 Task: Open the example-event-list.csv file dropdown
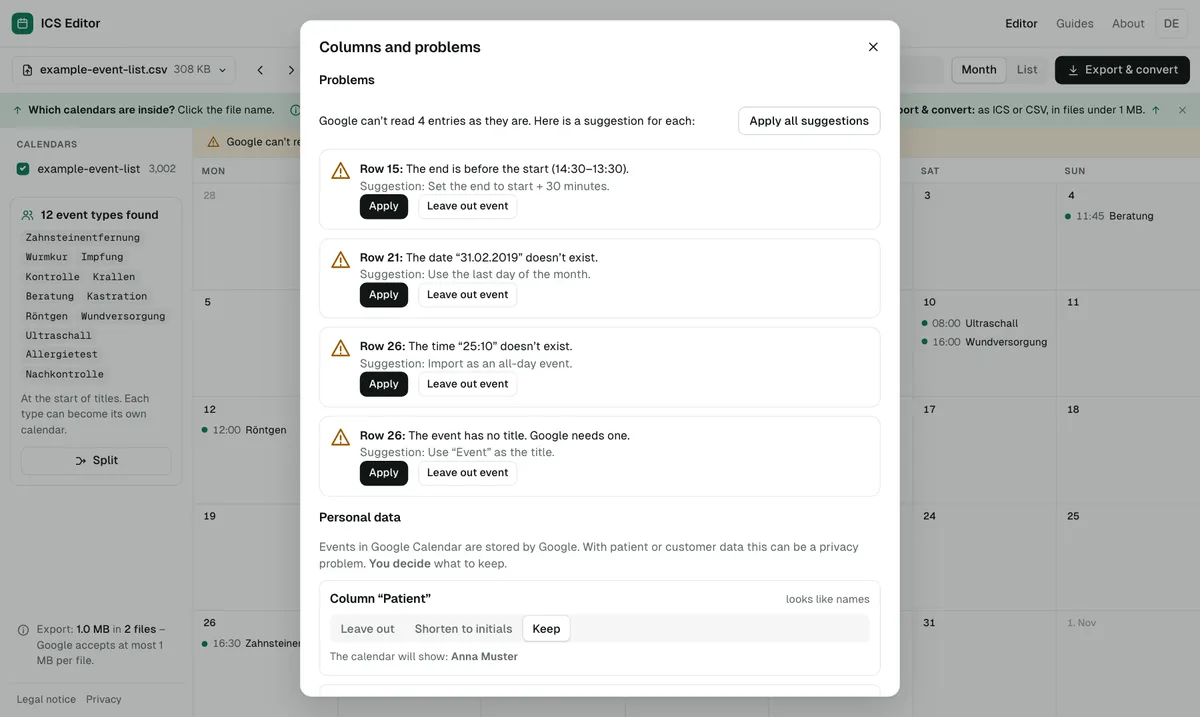tap(125, 70)
